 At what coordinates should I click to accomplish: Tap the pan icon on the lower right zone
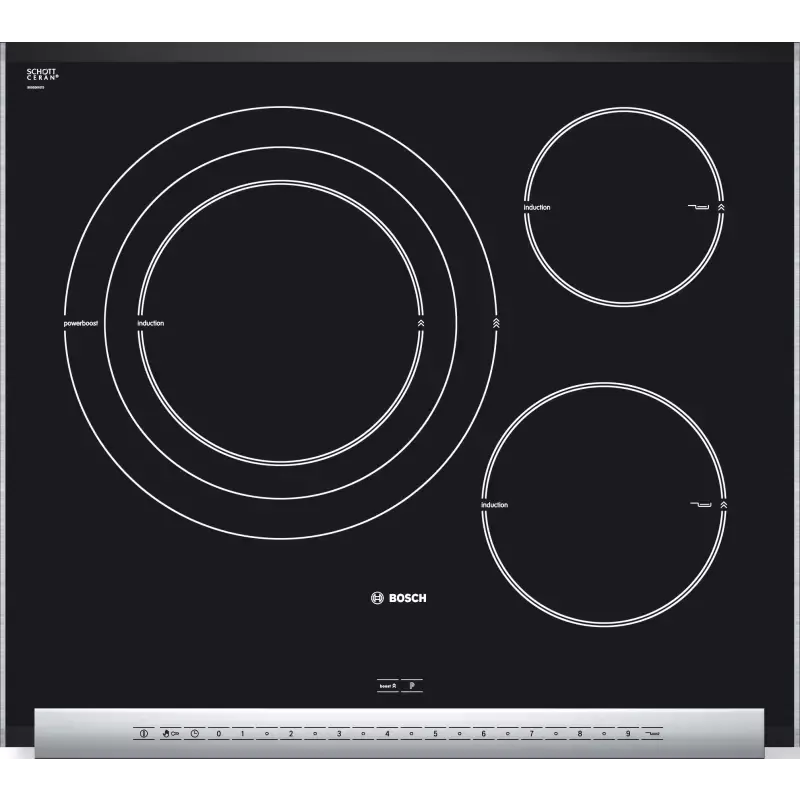click(x=700, y=505)
